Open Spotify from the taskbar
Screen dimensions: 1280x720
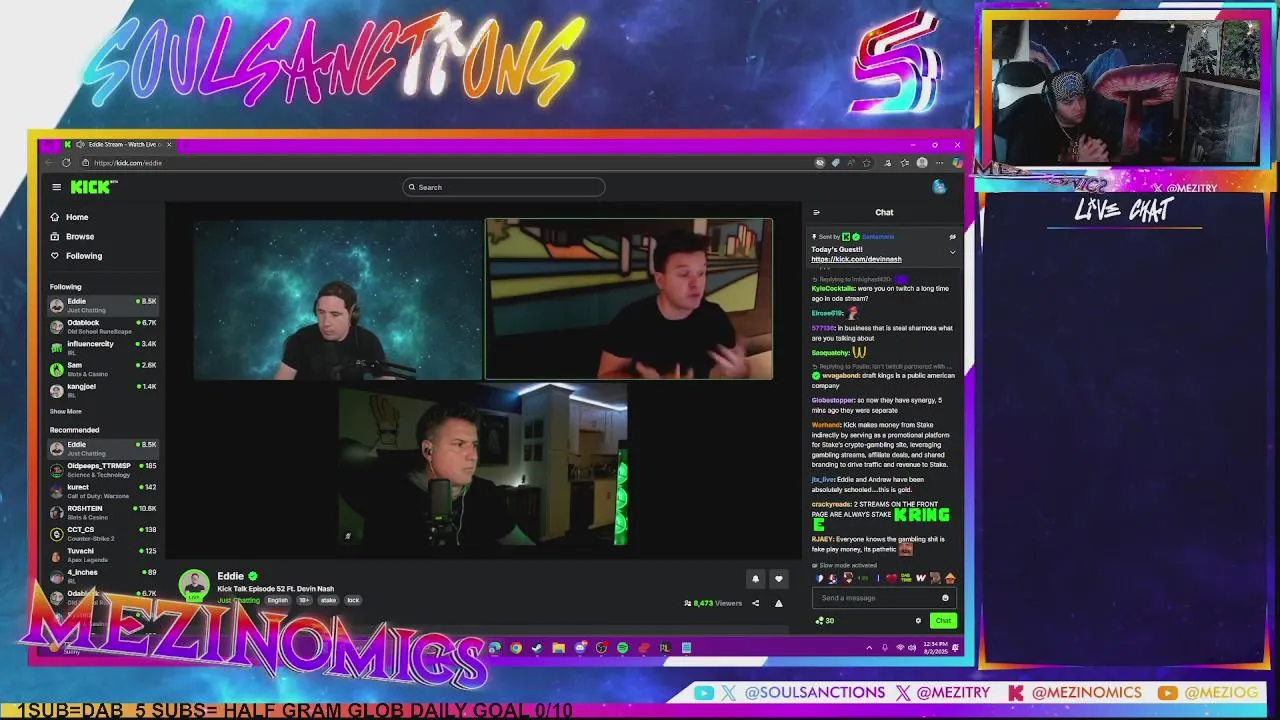(x=622, y=648)
